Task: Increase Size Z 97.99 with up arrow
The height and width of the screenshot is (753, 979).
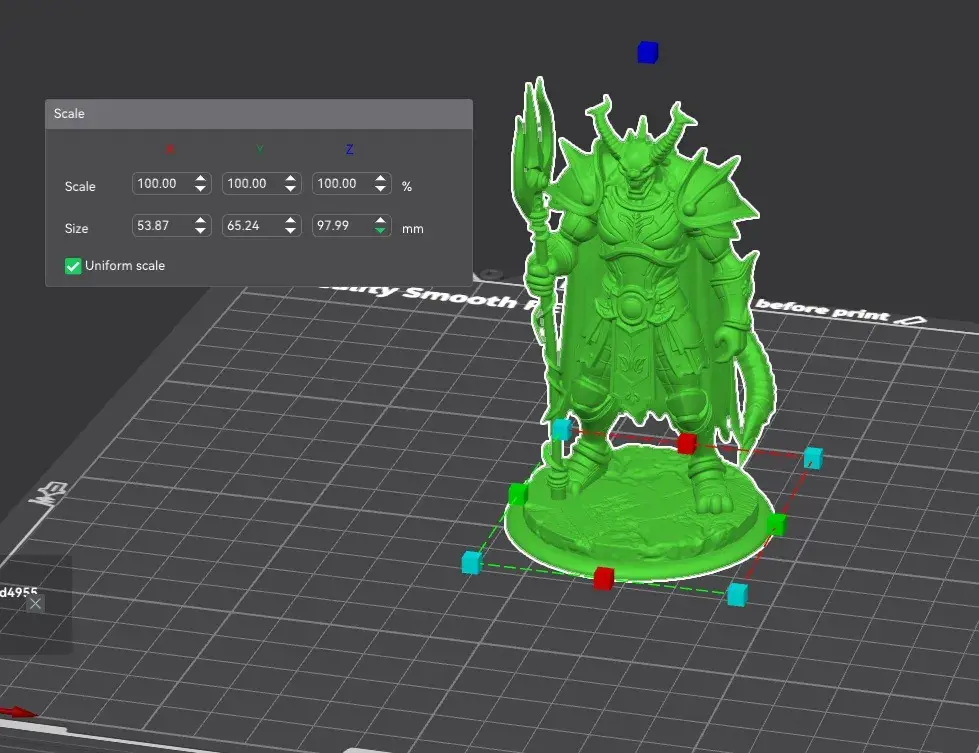Action: tap(380, 220)
